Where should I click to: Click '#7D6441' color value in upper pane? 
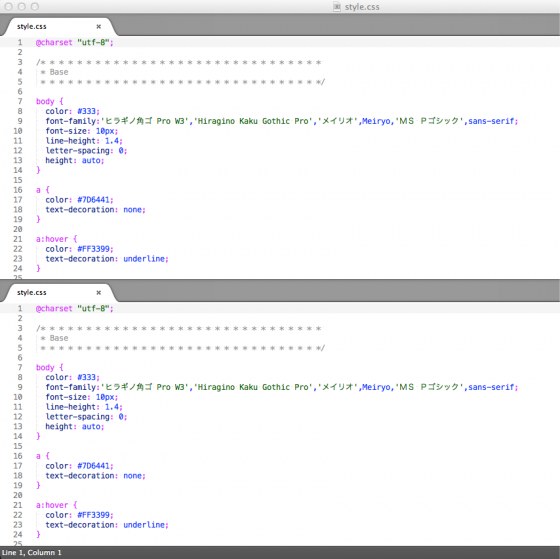[94, 200]
